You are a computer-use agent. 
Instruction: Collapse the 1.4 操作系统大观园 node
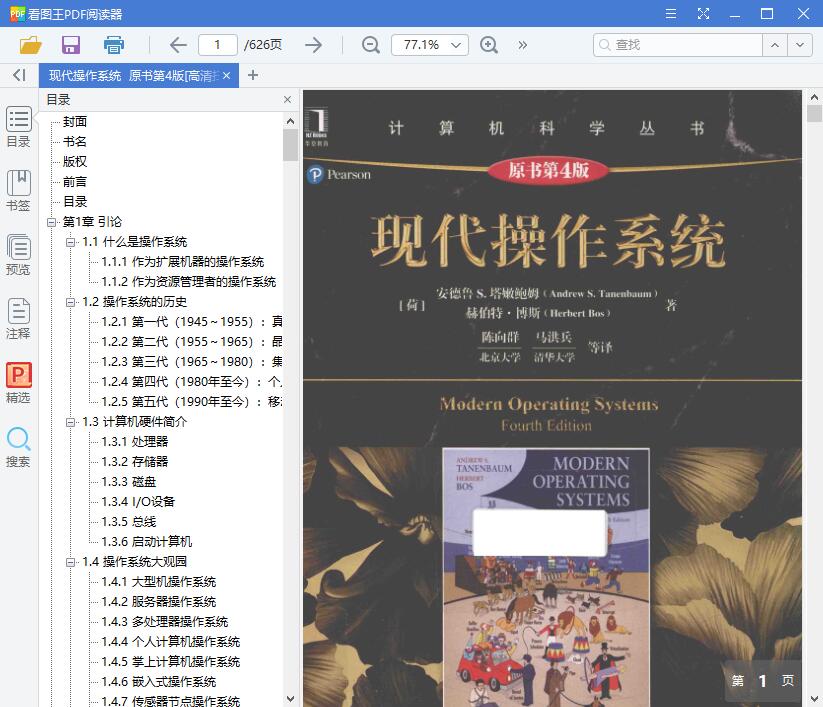pos(70,562)
